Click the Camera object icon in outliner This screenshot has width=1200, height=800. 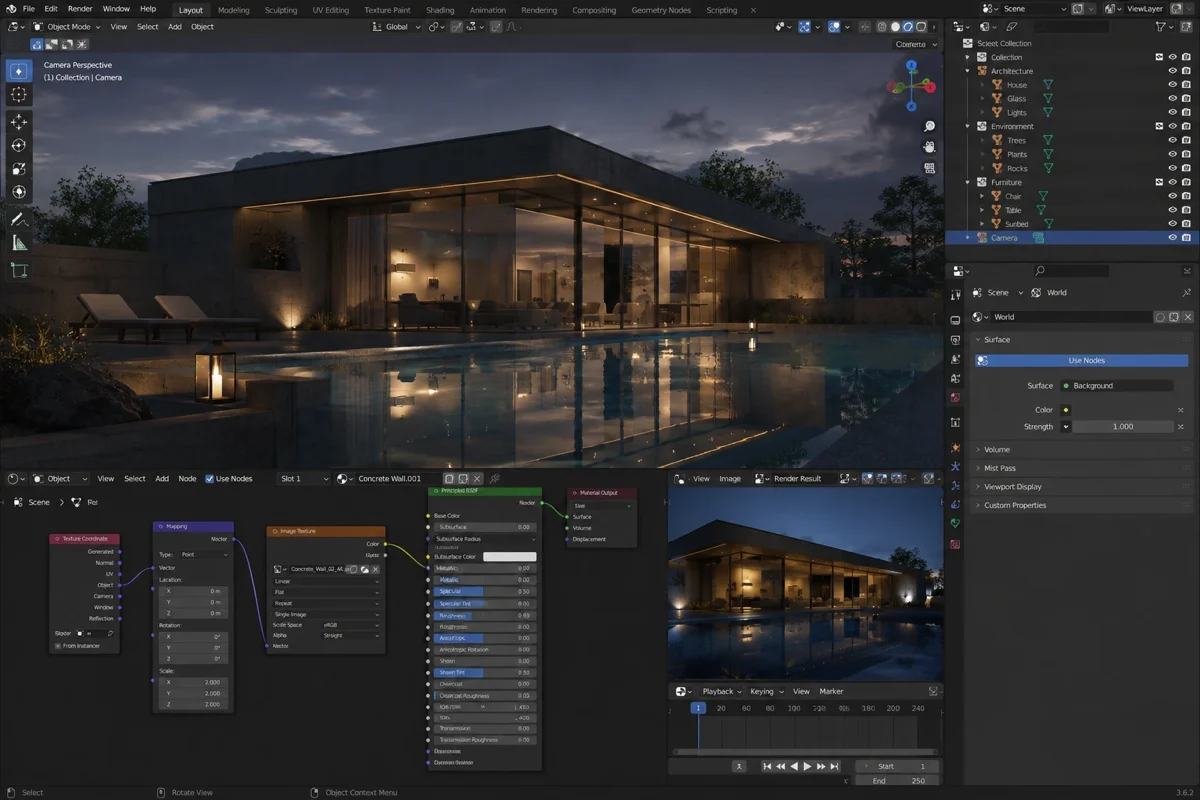(x=981, y=238)
